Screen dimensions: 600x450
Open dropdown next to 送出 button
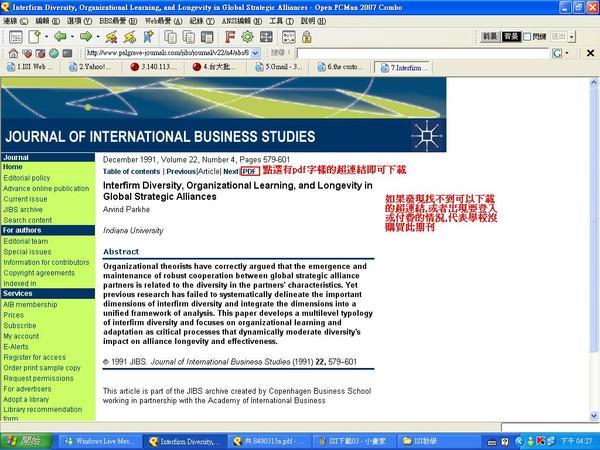(572, 37)
